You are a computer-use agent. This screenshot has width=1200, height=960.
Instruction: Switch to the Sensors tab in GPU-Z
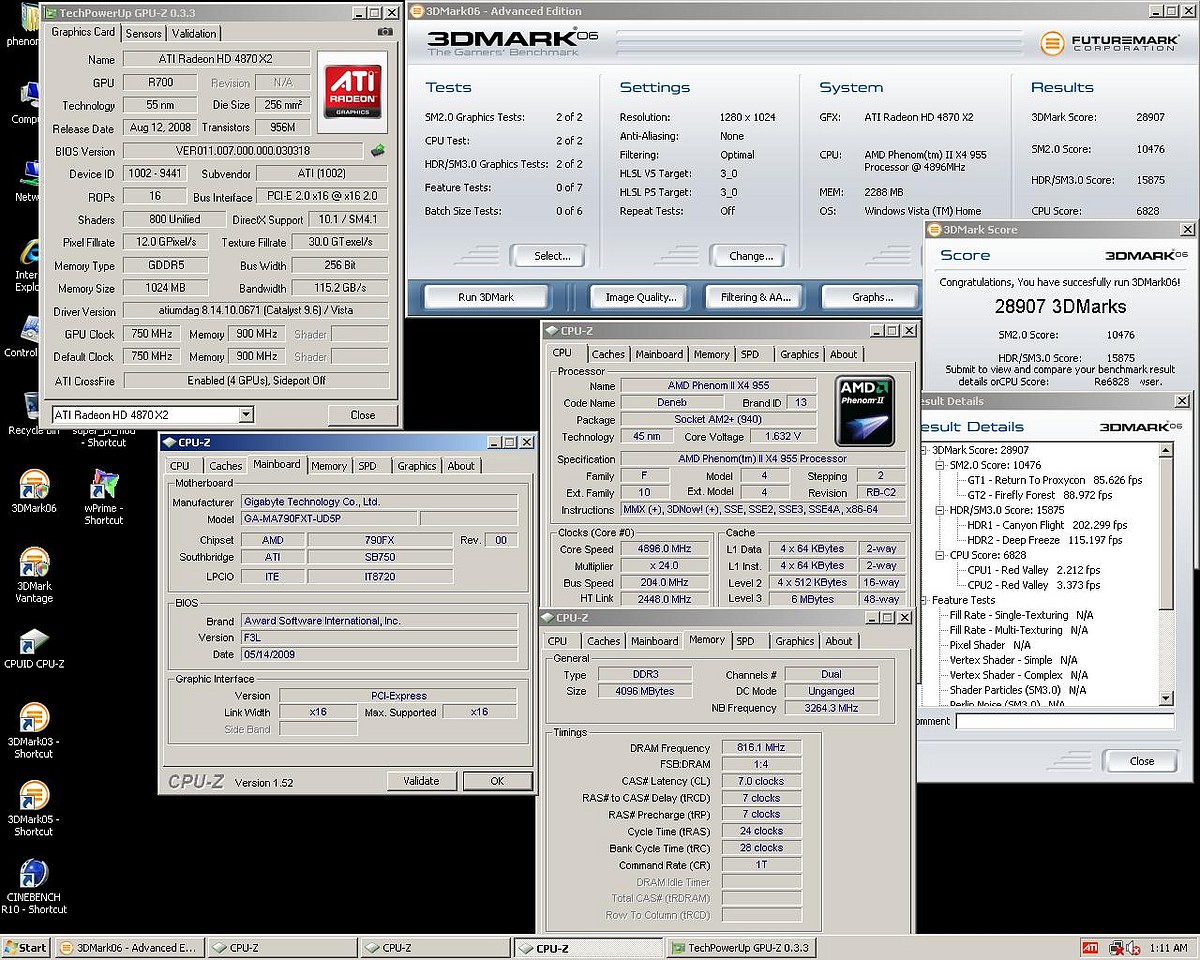pos(143,33)
